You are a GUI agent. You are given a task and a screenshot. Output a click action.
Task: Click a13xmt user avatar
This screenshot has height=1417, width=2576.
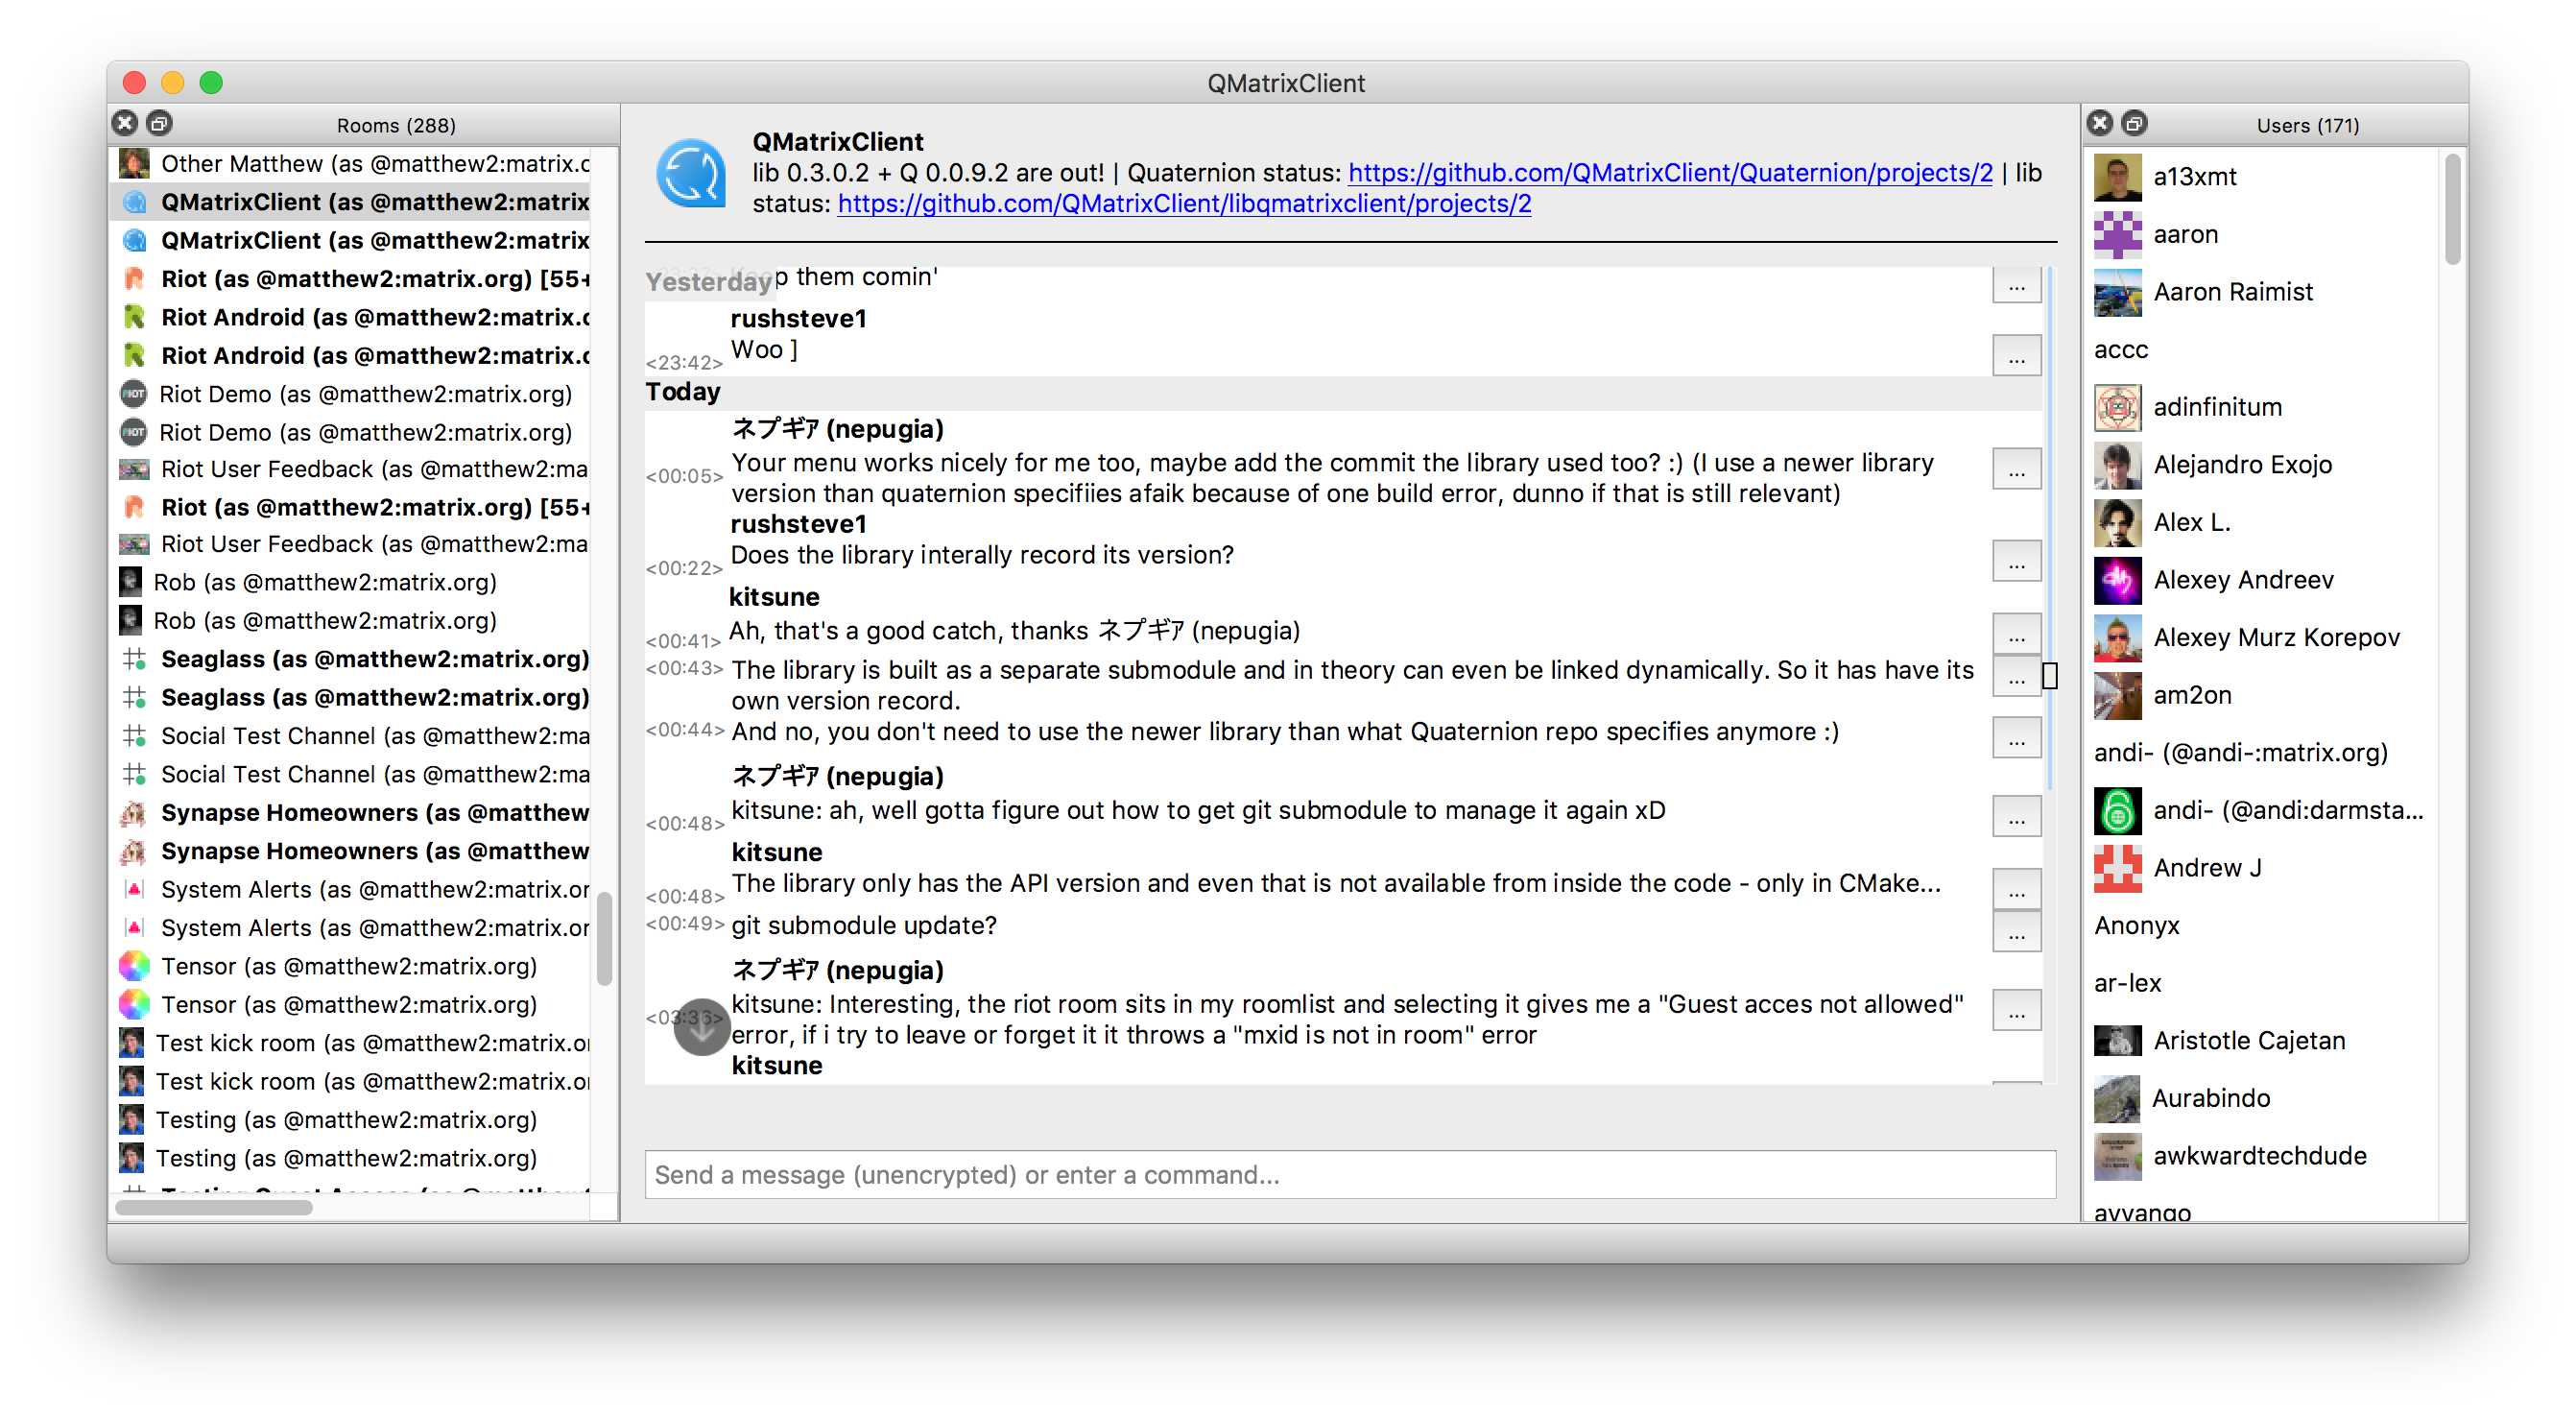pyautogui.click(x=2117, y=177)
